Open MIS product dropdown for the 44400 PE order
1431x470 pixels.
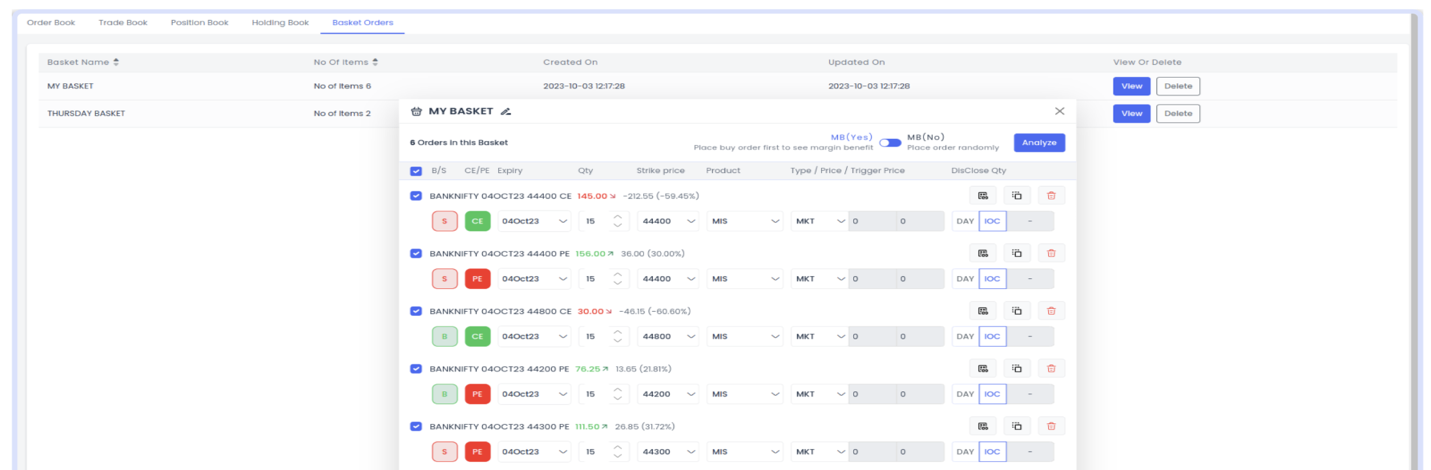(744, 279)
